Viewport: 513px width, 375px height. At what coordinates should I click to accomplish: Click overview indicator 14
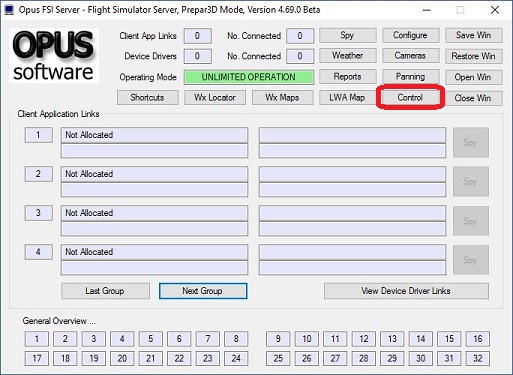point(421,339)
